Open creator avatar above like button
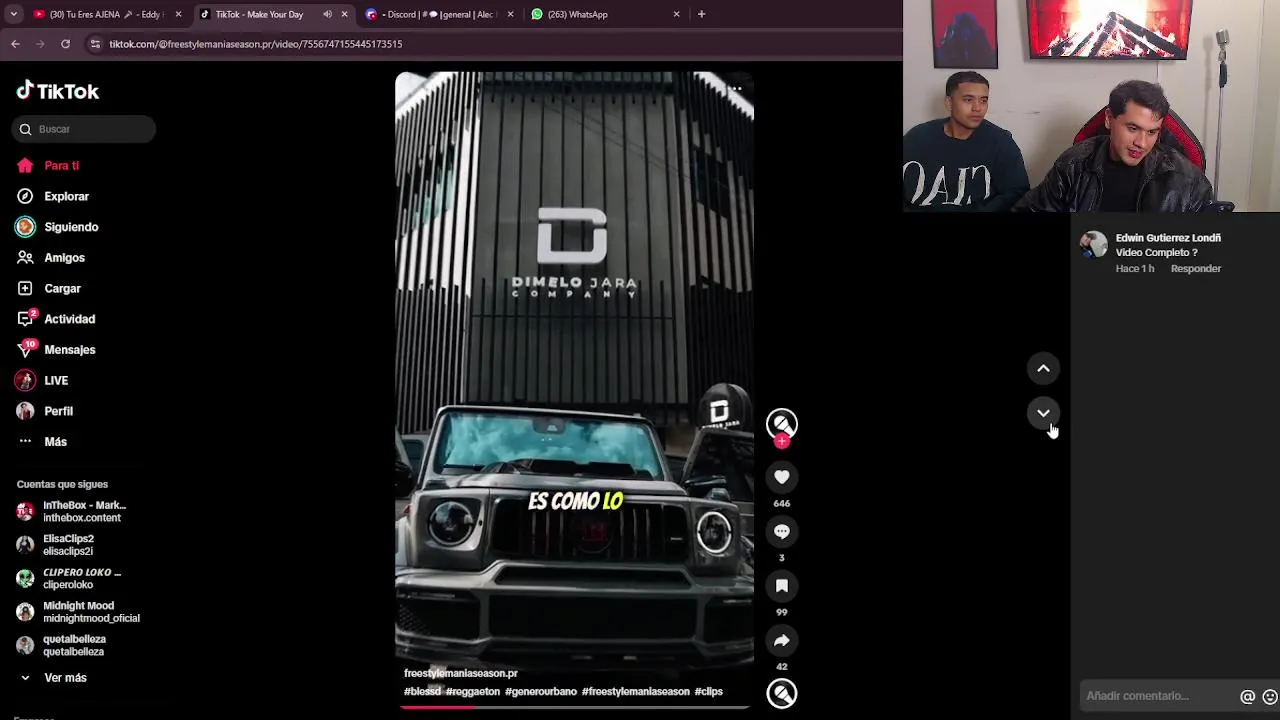 pos(782,424)
